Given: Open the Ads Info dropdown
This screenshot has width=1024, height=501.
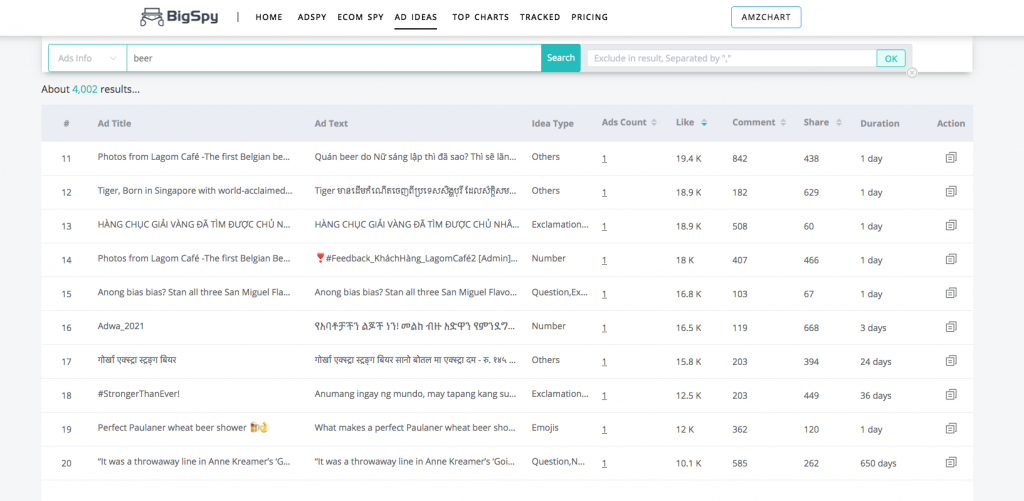Looking at the screenshot, I should tap(88, 58).
